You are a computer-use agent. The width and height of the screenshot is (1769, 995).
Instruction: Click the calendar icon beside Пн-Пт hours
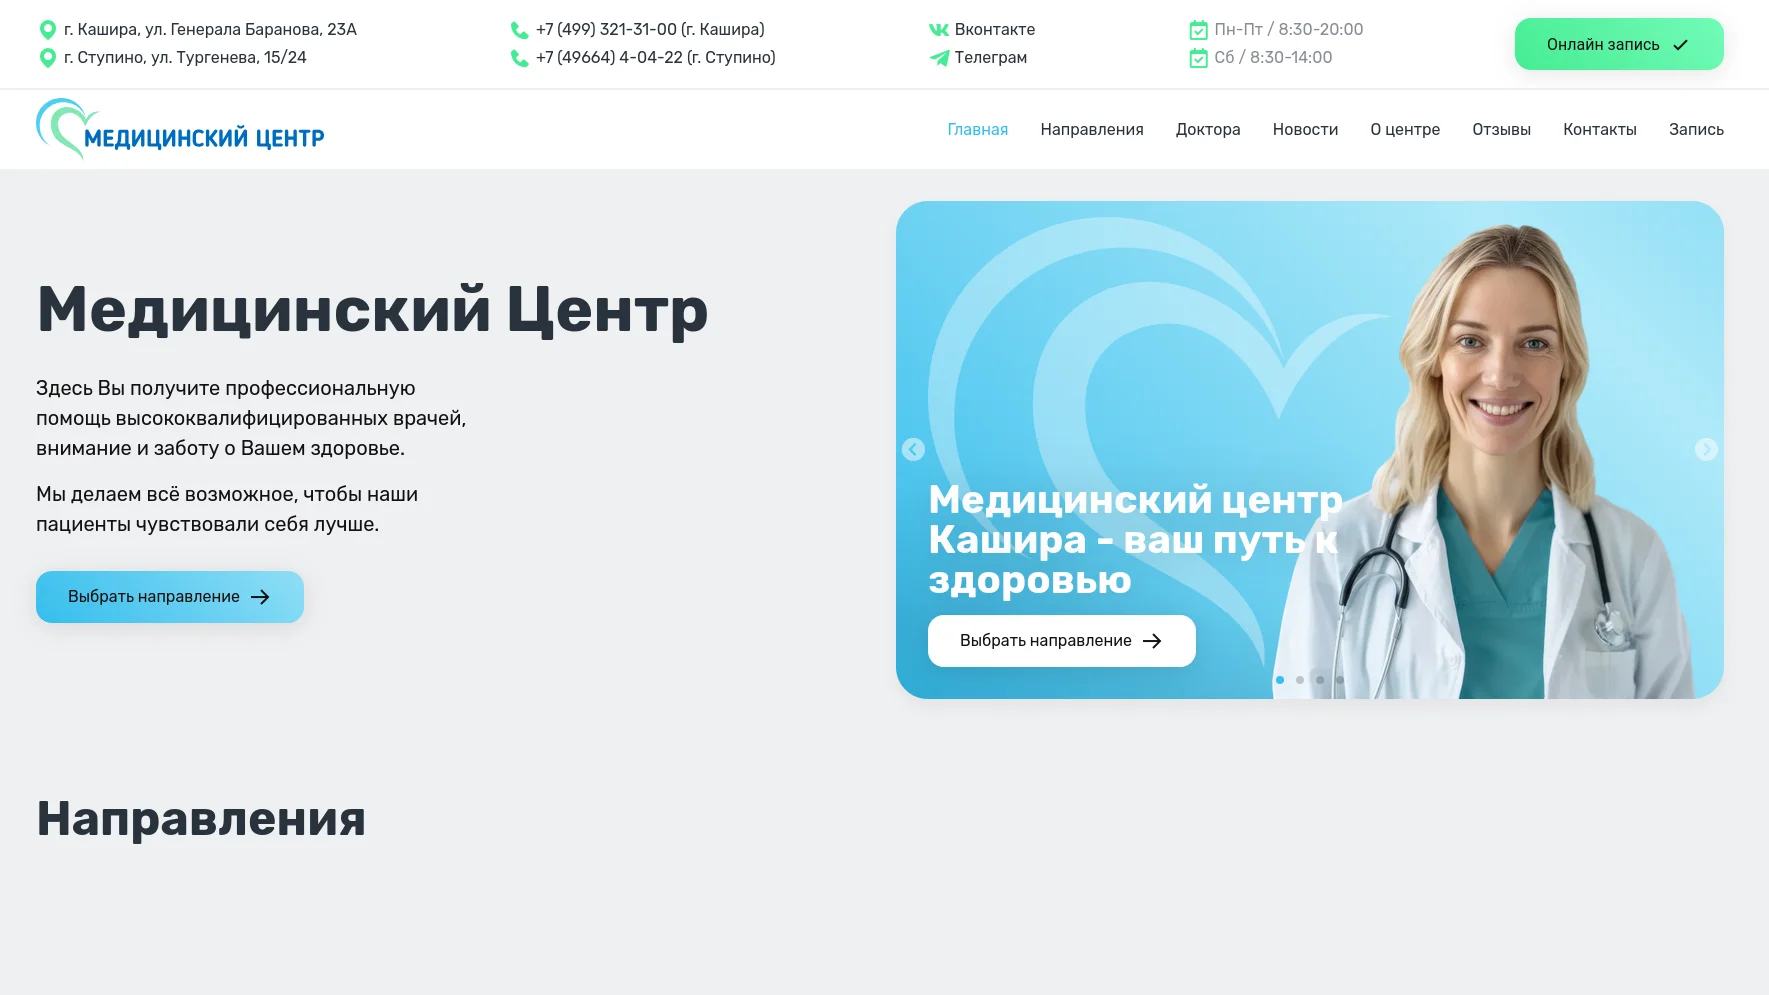(x=1198, y=30)
